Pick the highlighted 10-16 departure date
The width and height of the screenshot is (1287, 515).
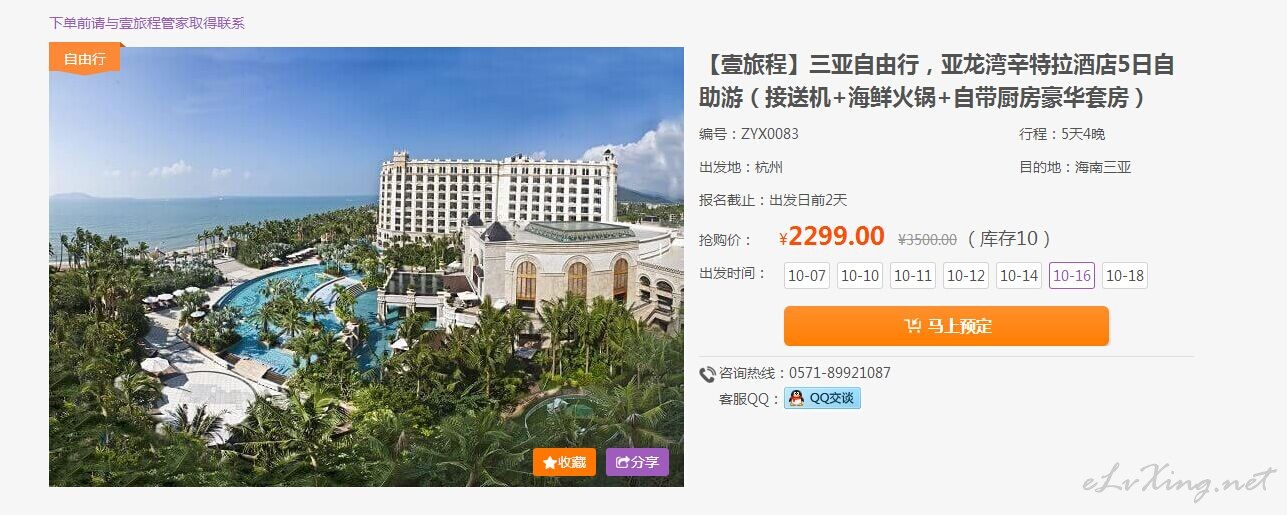[x=1072, y=276]
